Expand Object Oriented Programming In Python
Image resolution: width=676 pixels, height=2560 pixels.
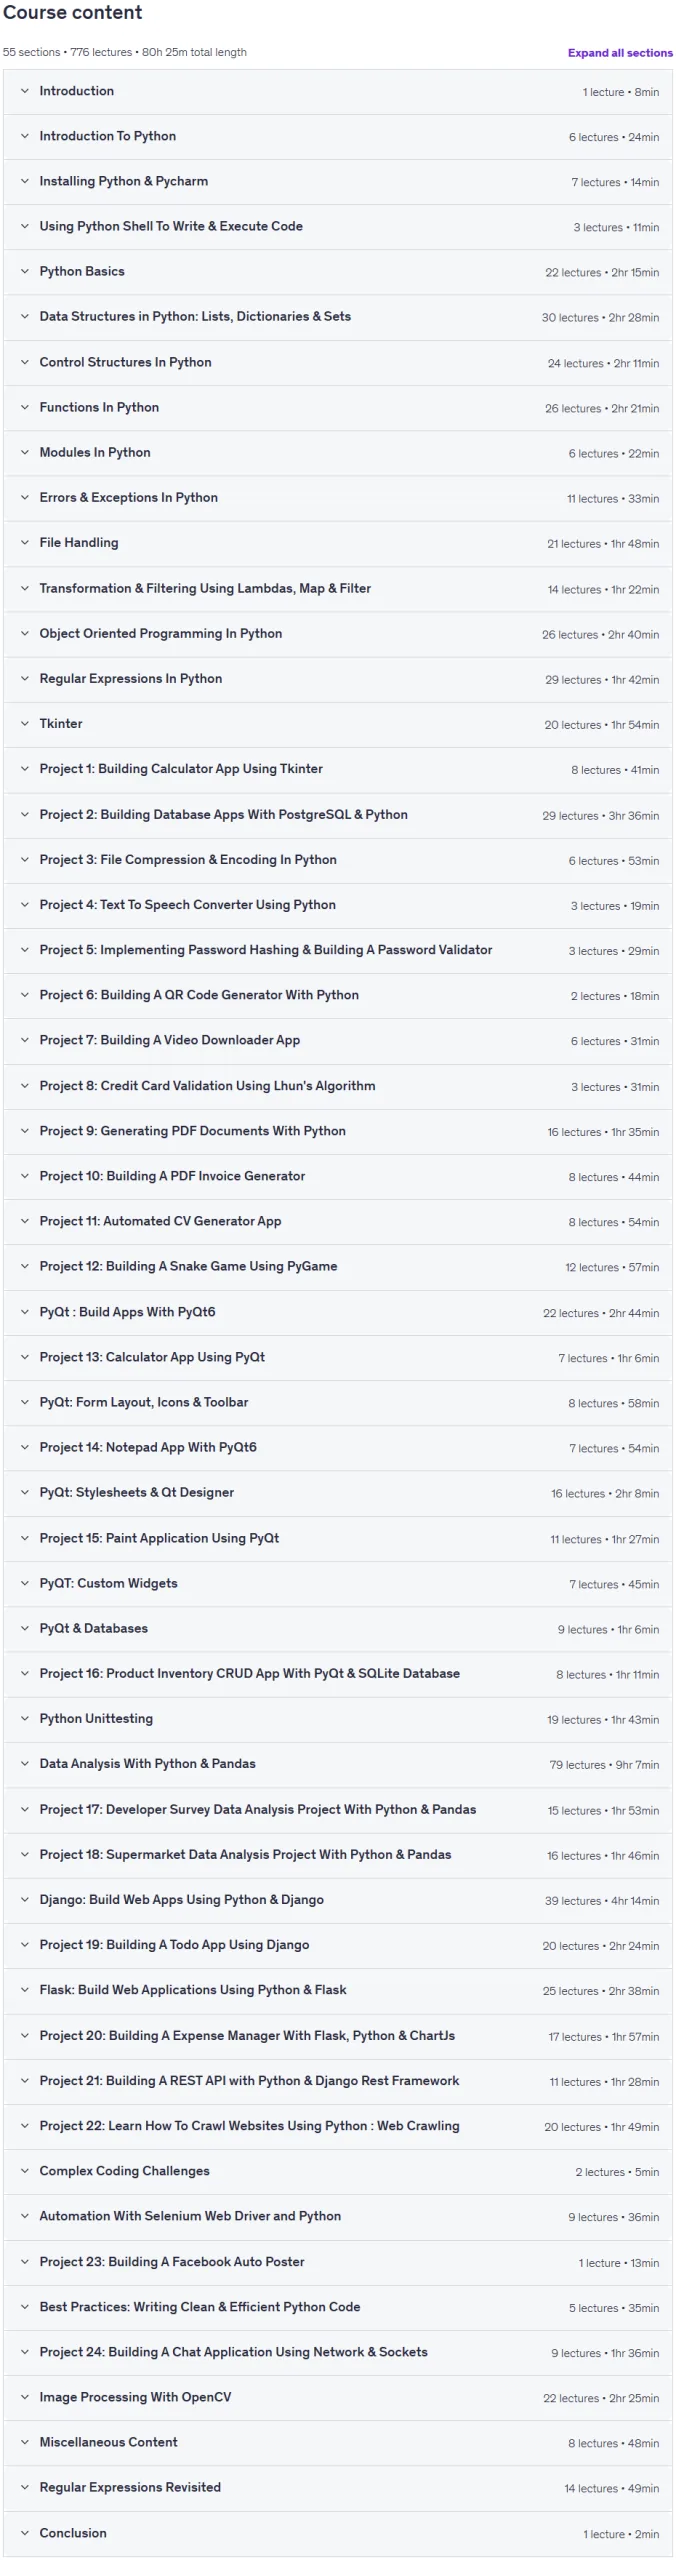[338, 633]
